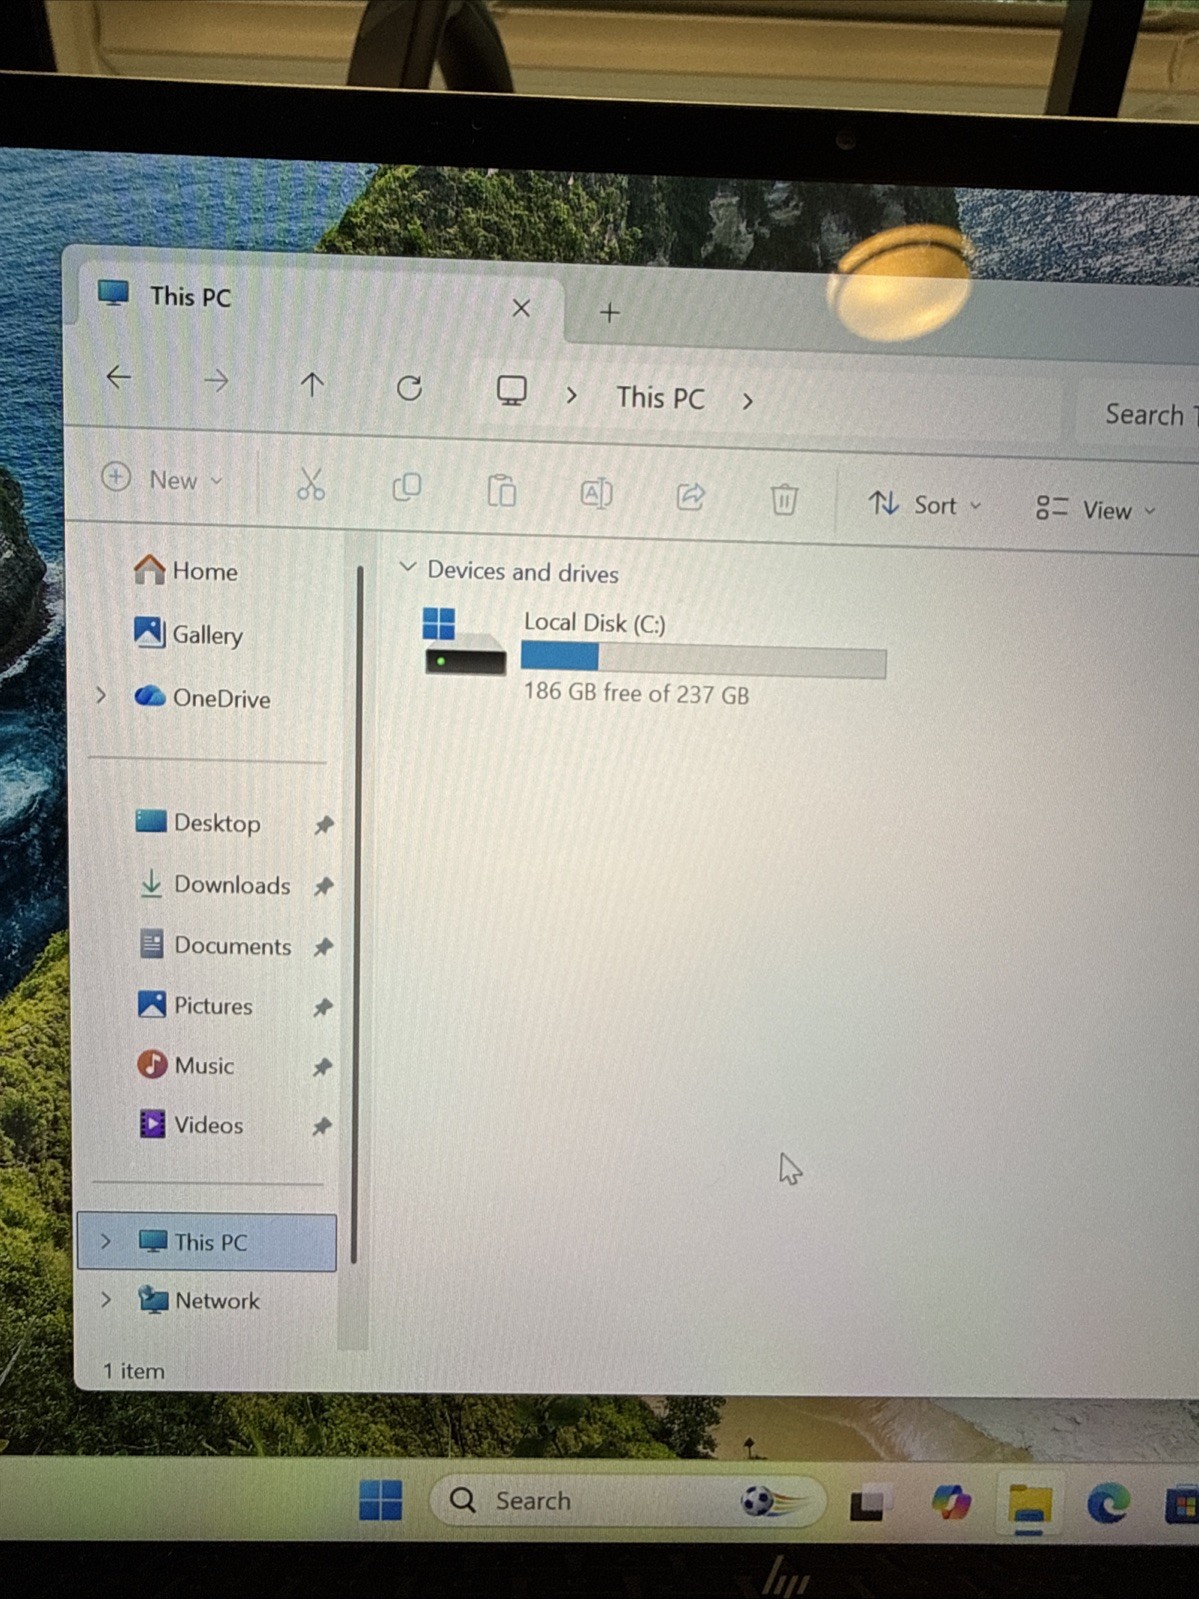This screenshot has height=1599, width=1199.
Task: Unpin Desktop using its pin icon
Action: coord(323,825)
